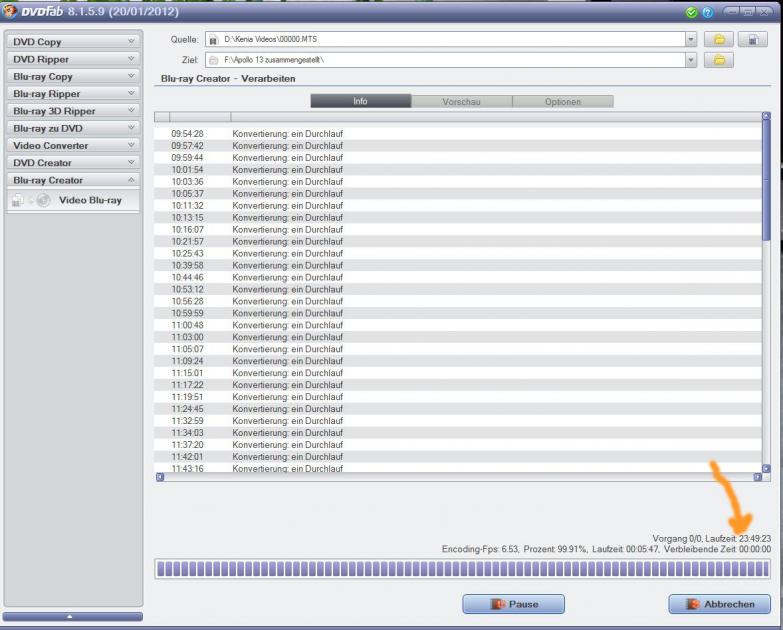Click the green checkmark update icon
Image resolution: width=783 pixels, height=630 pixels.
[691, 12]
